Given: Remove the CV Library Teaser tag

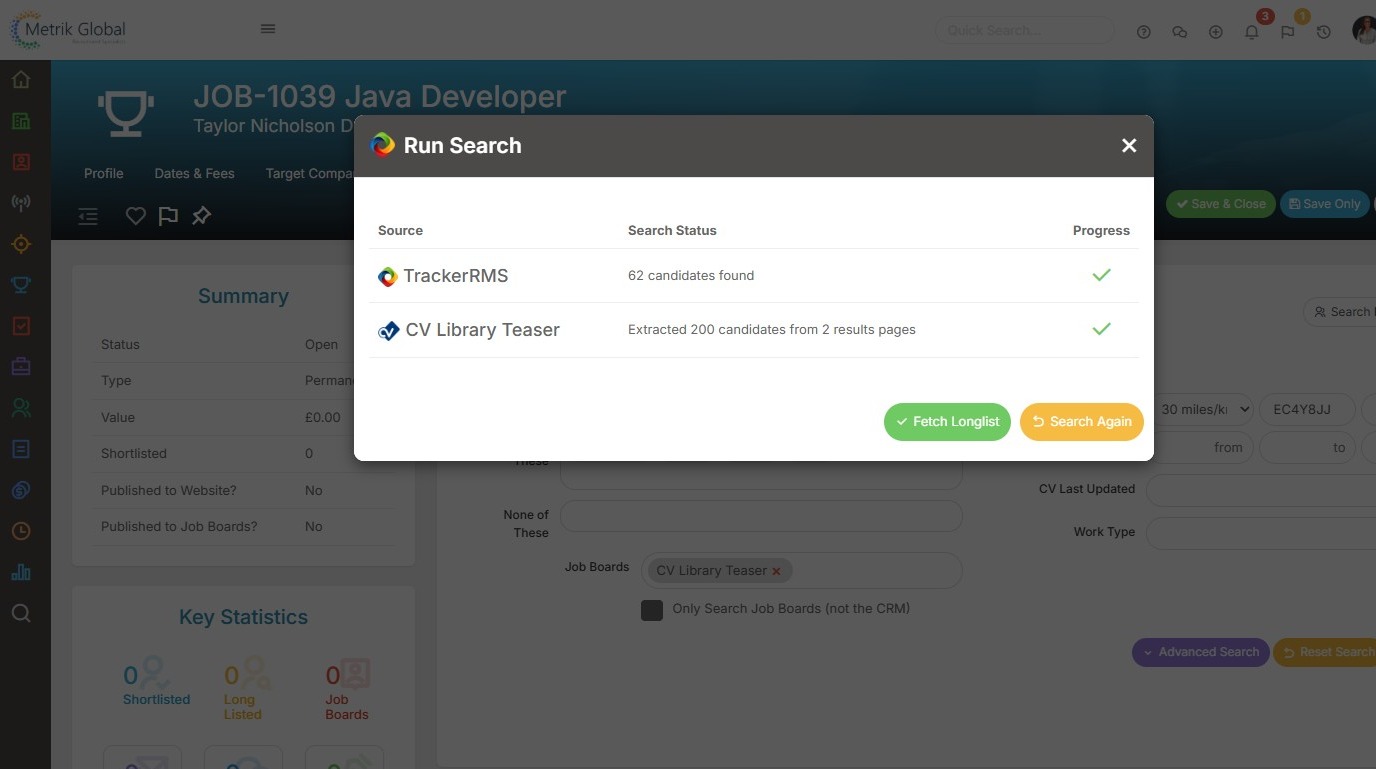Looking at the screenshot, I should (776, 571).
